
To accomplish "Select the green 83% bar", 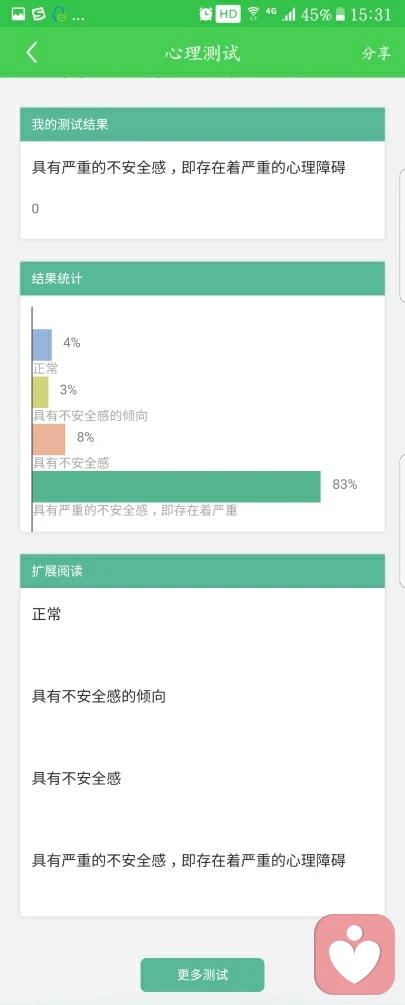I will coord(176,486).
